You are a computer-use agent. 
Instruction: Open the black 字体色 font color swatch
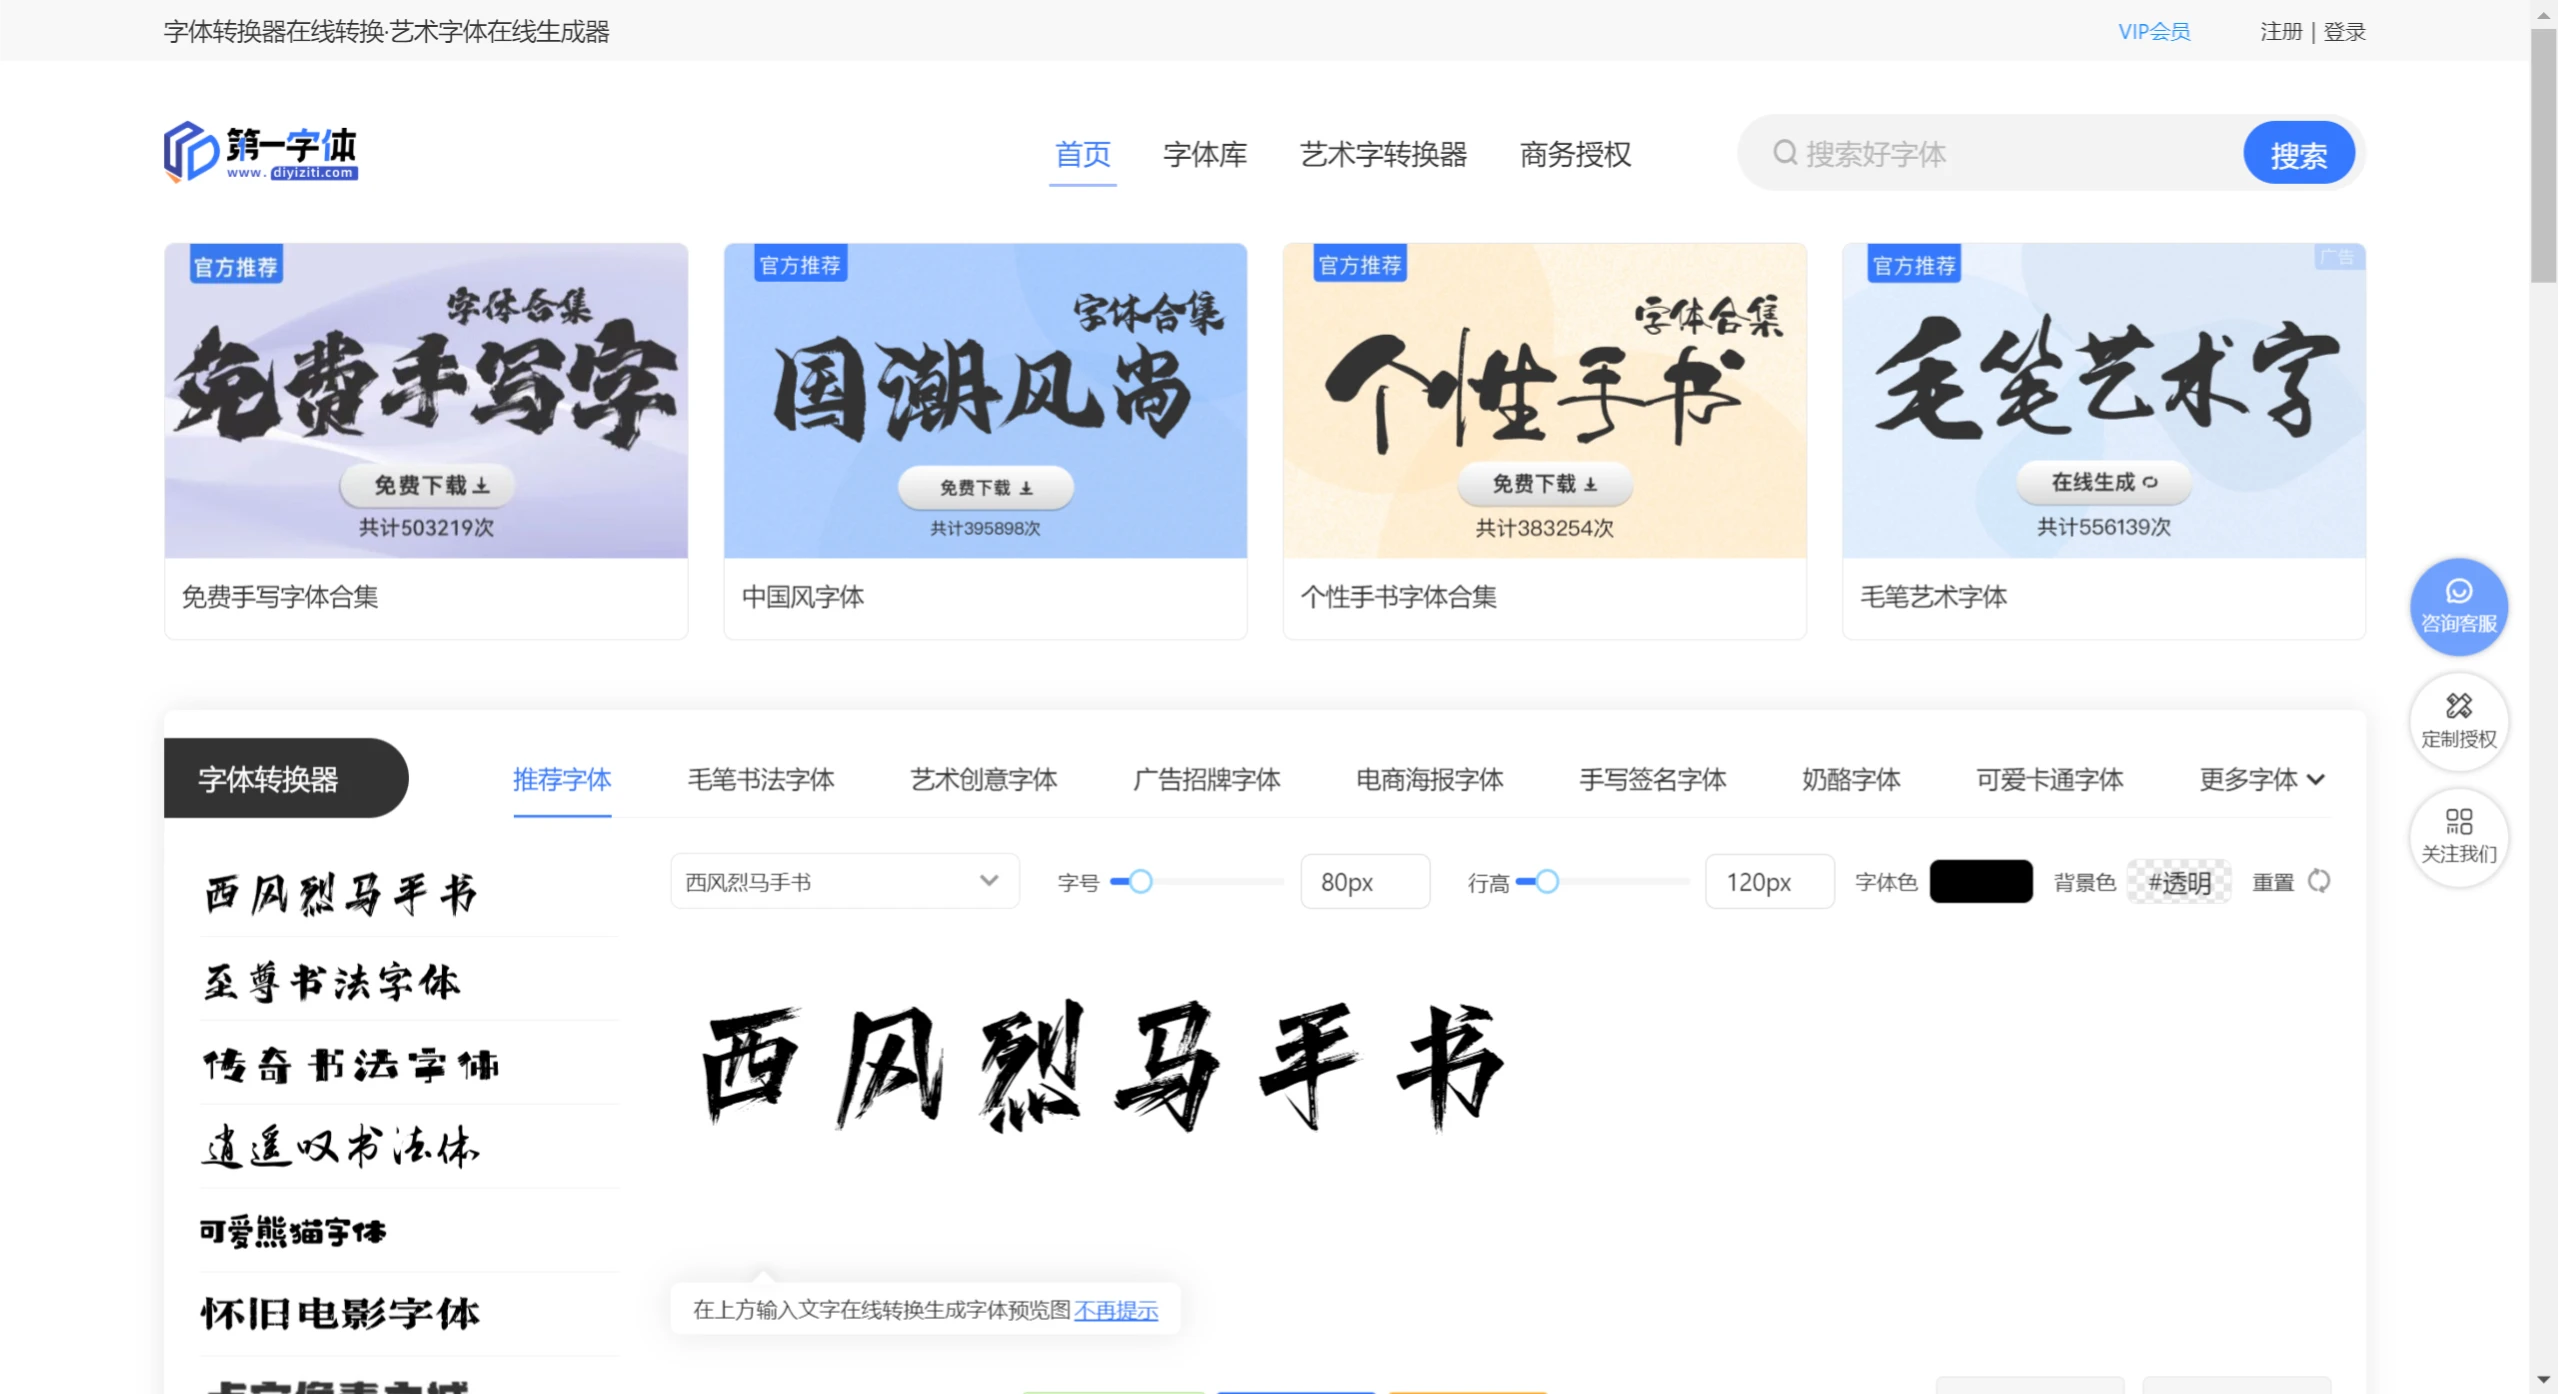1980,881
